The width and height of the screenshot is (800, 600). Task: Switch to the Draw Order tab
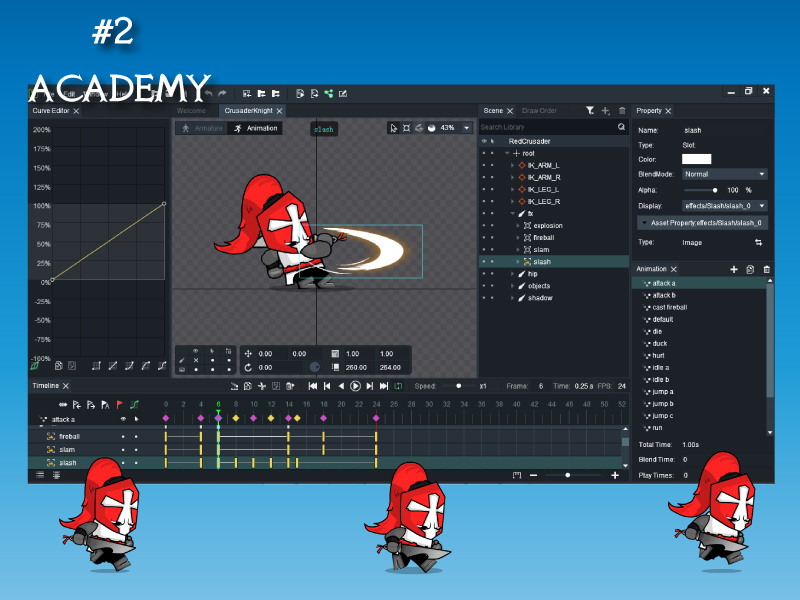tap(539, 111)
